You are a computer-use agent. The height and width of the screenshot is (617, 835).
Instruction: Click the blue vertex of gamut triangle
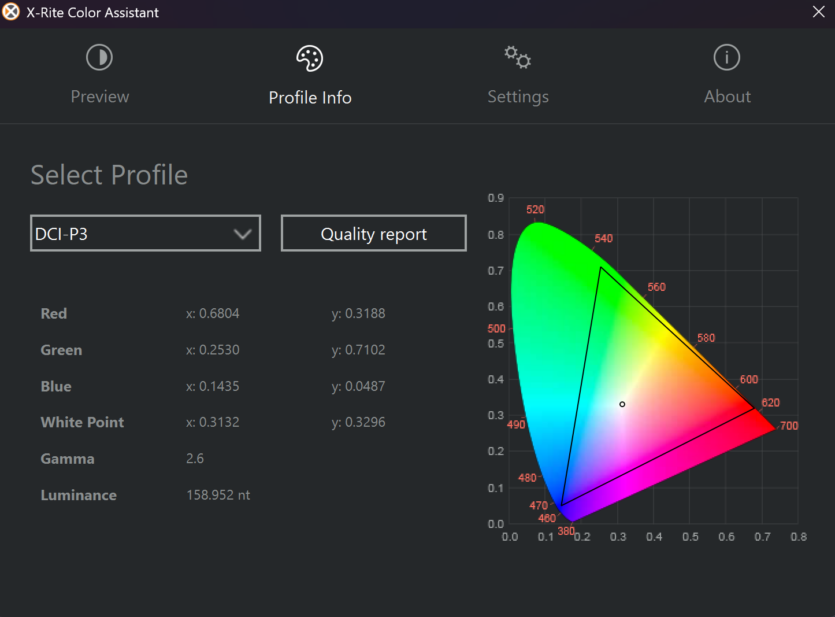[561, 505]
